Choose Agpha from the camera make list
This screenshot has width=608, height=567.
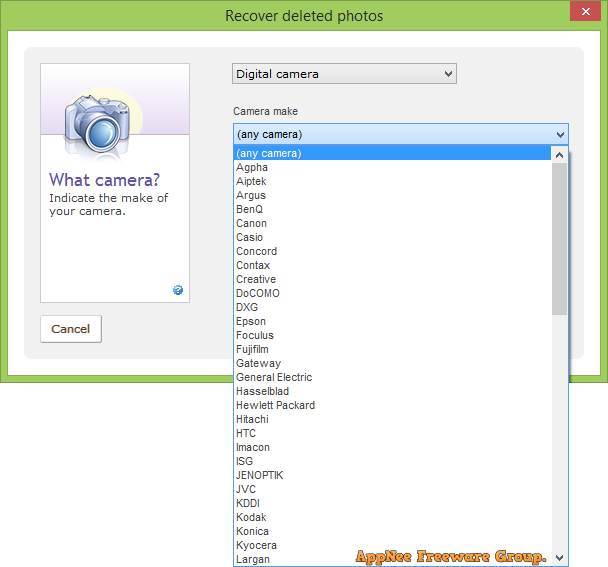coord(392,167)
